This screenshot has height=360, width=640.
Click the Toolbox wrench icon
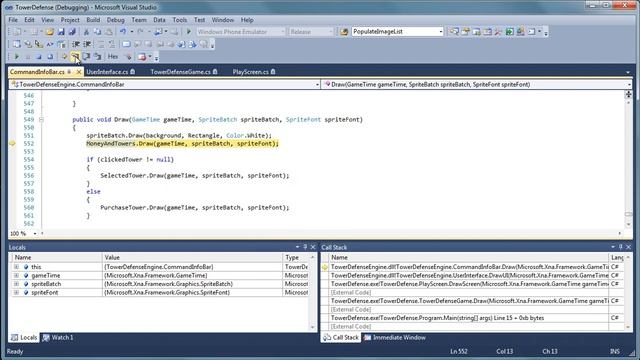[498, 31]
